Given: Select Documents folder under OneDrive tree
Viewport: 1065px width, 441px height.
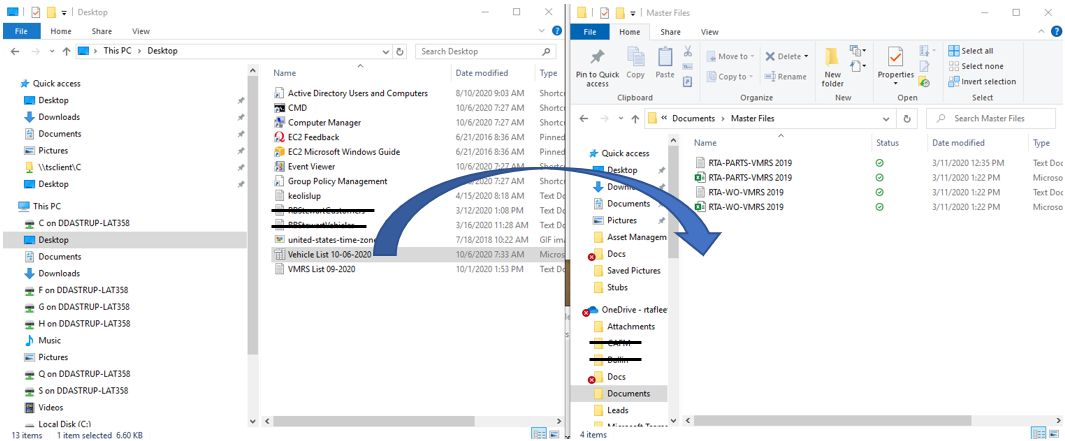Looking at the screenshot, I should point(629,393).
